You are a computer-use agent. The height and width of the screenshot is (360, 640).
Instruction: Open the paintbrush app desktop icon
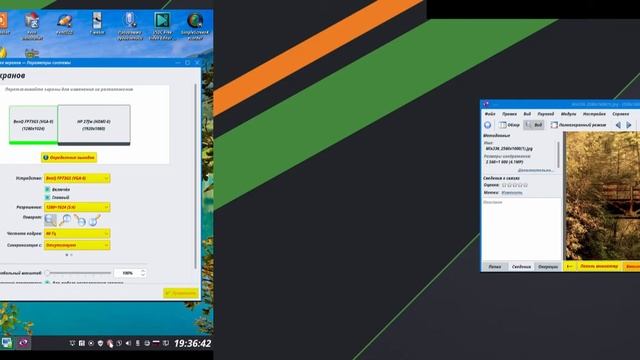[x=64, y=24]
